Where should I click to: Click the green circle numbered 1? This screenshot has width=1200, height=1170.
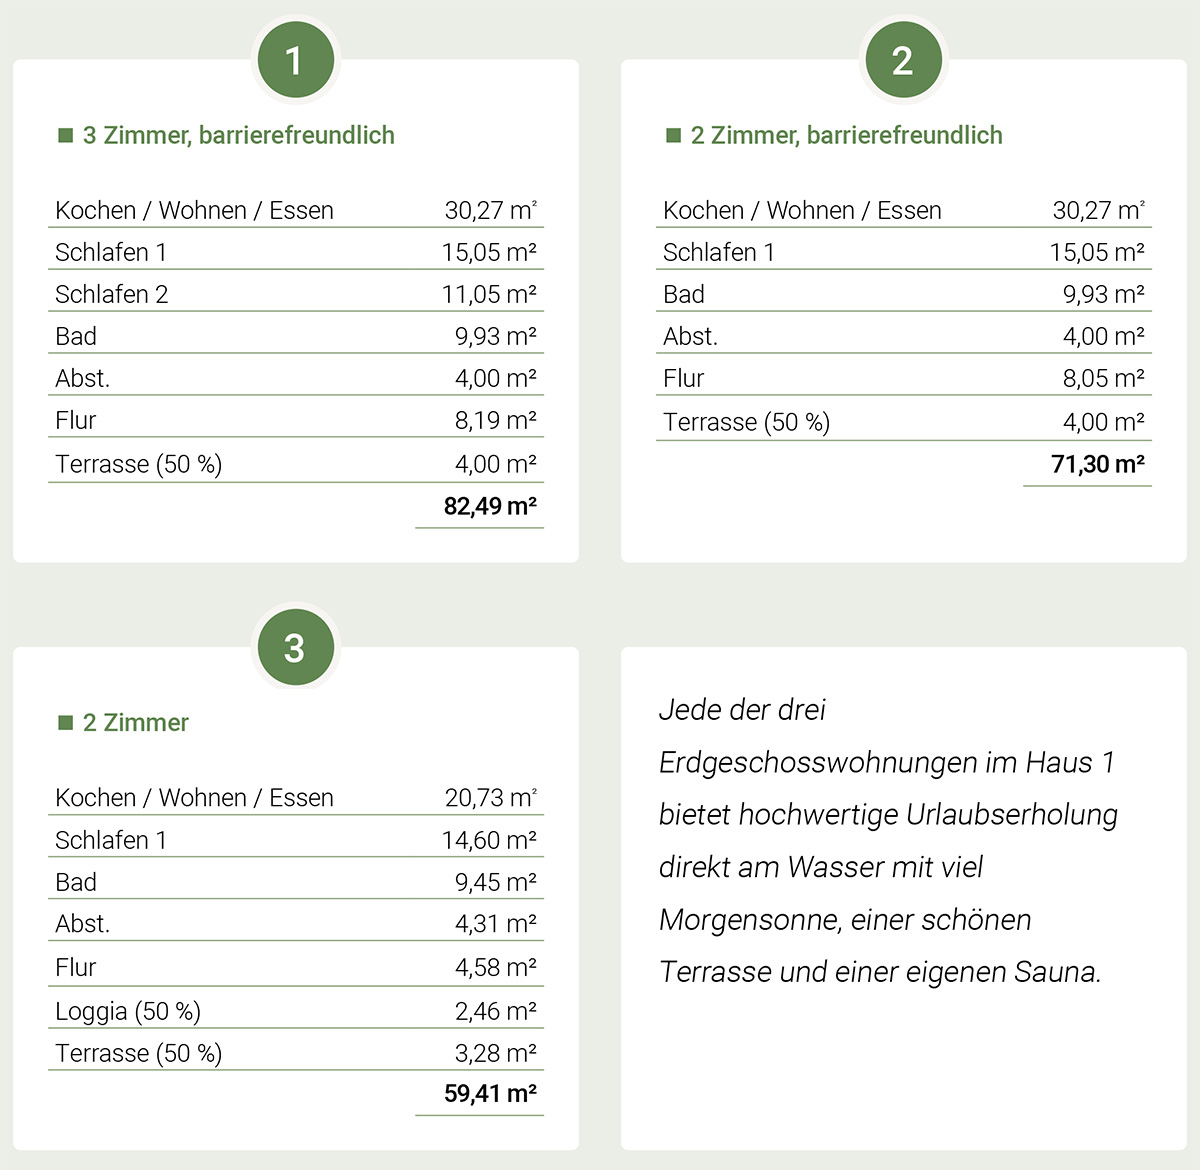[295, 60]
